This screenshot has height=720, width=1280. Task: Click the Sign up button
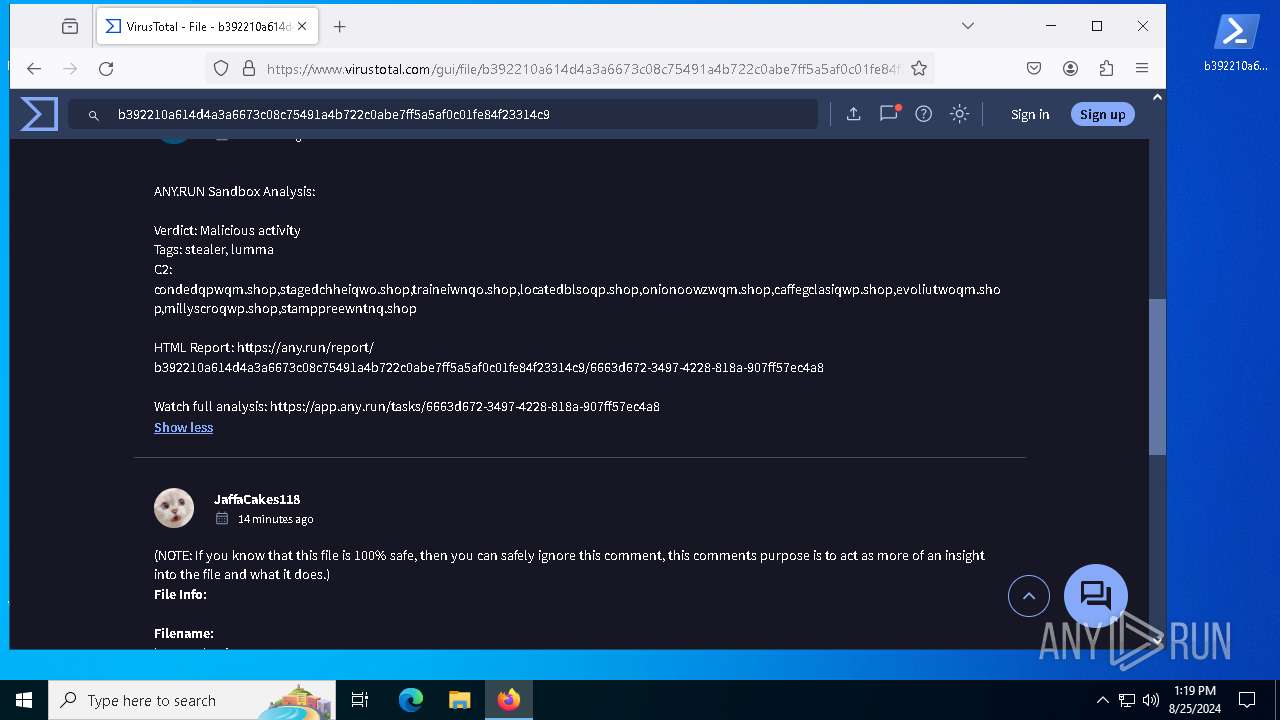point(1103,114)
